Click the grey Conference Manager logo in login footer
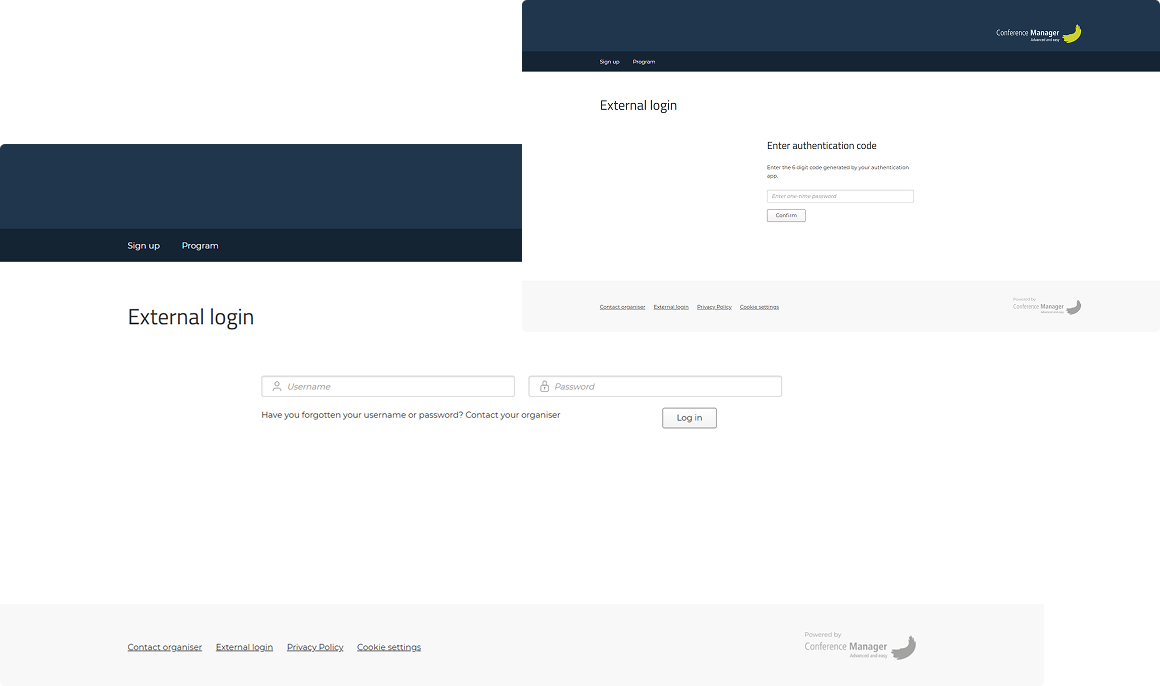Image resolution: width=1160 pixels, height=686 pixels. pos(860,646)
